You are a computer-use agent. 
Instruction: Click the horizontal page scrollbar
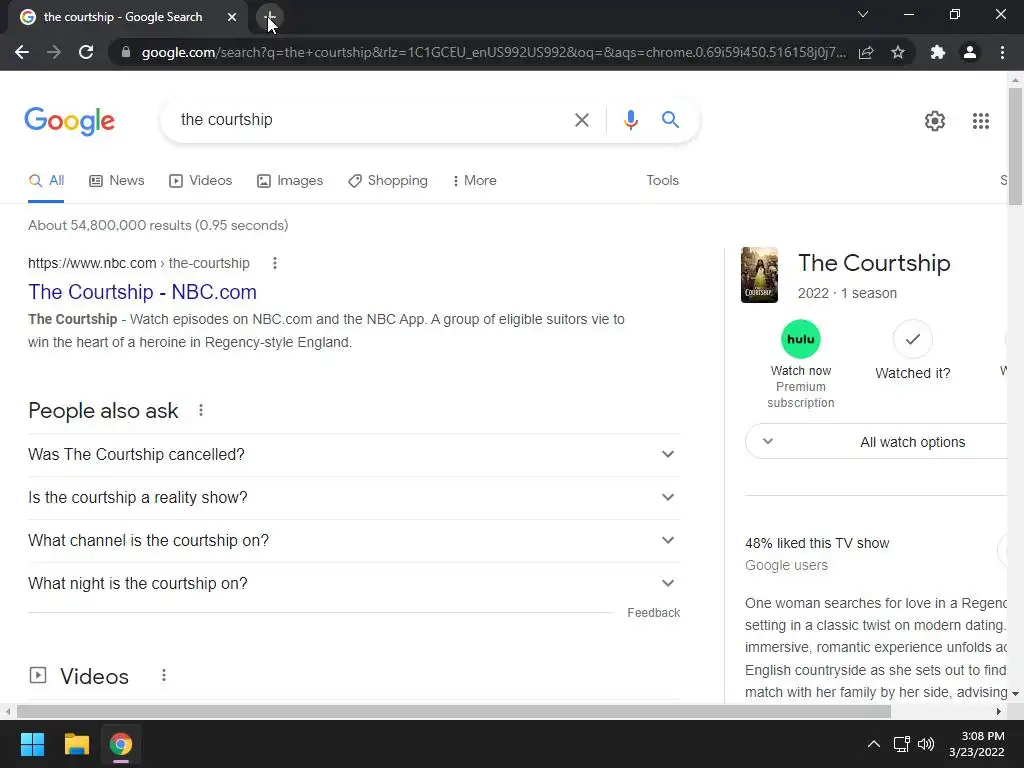(453, 711)
